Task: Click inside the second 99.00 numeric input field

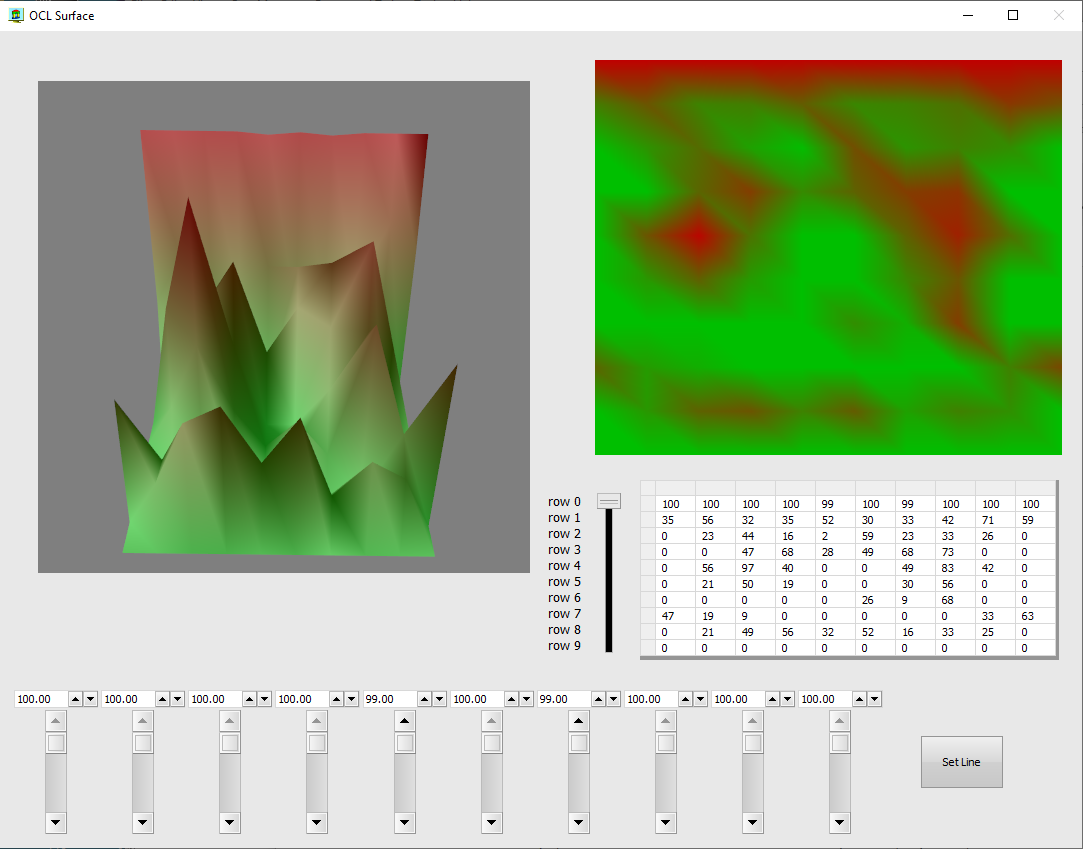Action: [x=562, y=699]
